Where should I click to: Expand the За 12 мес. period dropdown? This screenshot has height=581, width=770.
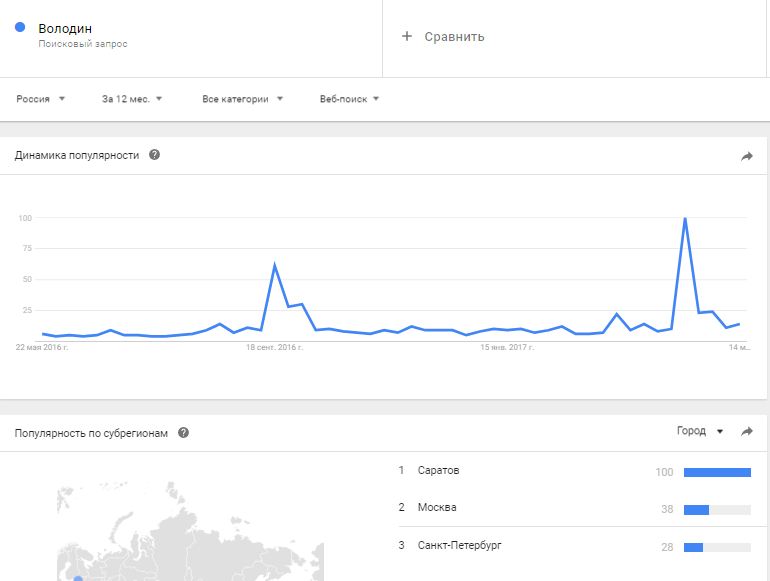click(132, 99)
